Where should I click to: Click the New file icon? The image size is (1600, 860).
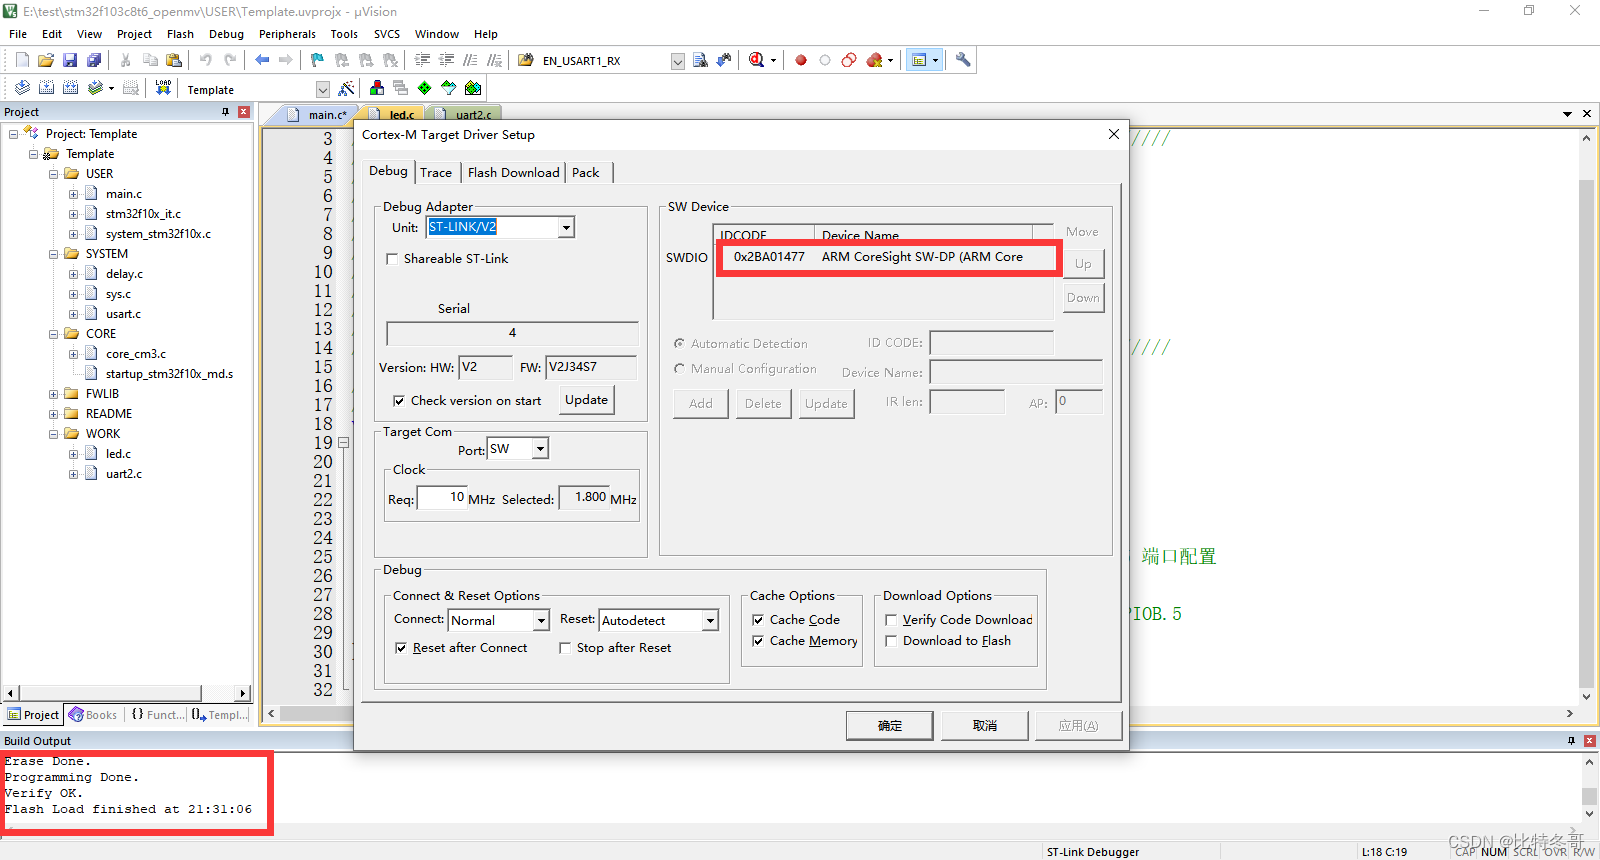pos(22,60)
